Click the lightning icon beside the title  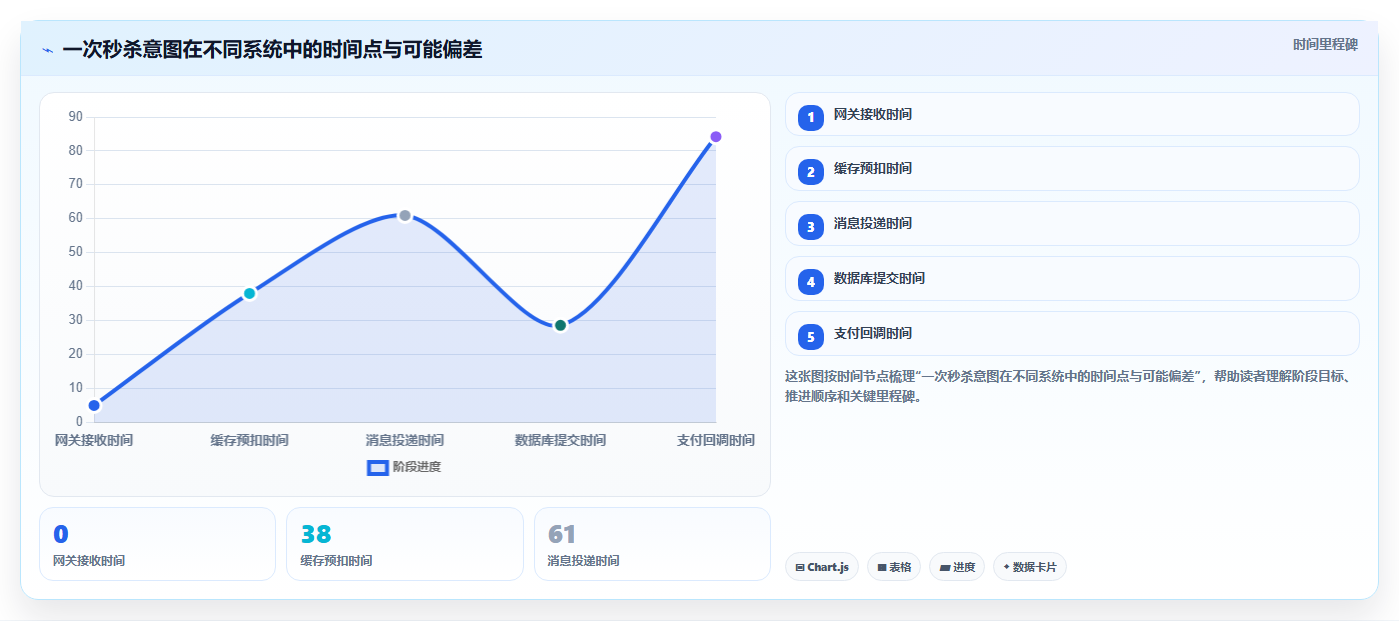47,49
